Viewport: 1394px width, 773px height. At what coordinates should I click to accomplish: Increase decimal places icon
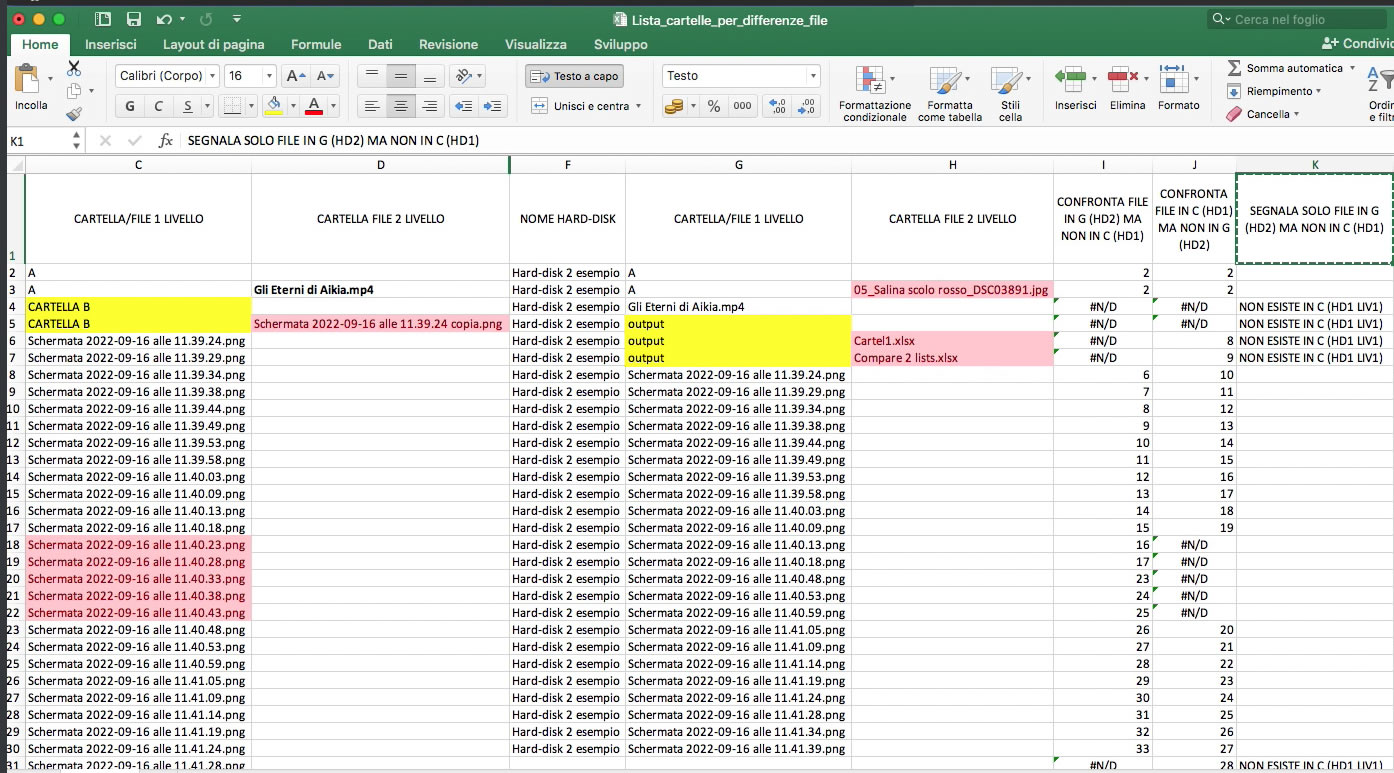(x=776, y=106)
